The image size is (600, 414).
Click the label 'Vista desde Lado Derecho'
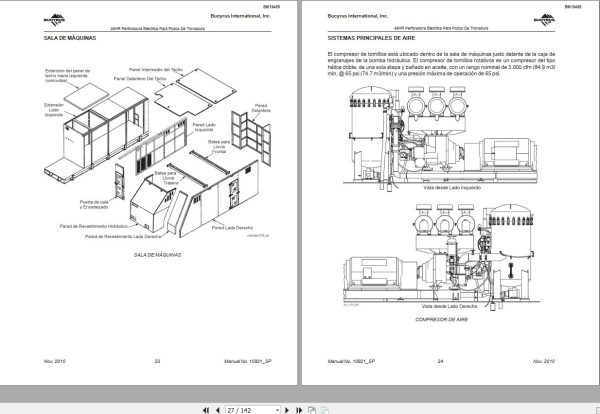click(x=449, y=306)
